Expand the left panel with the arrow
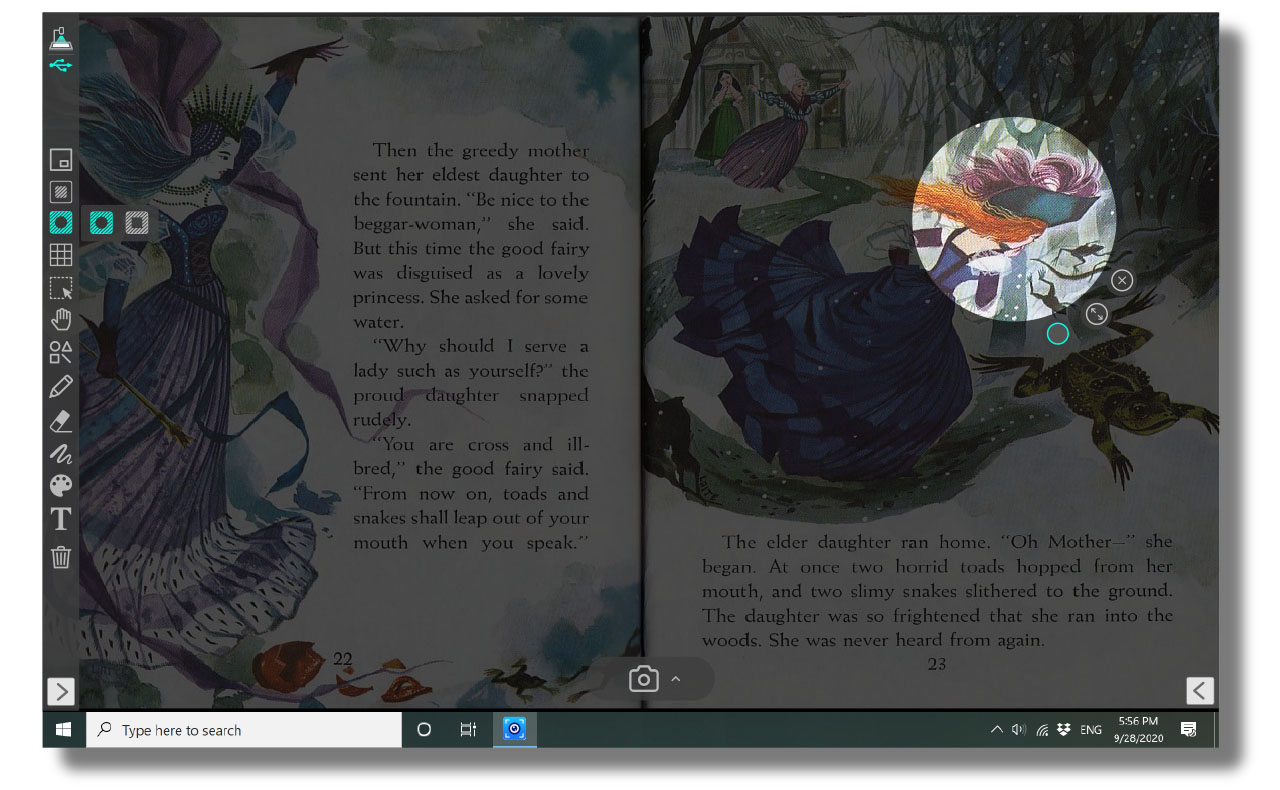Screen dimensions: 1280x790 pos(60,691)
